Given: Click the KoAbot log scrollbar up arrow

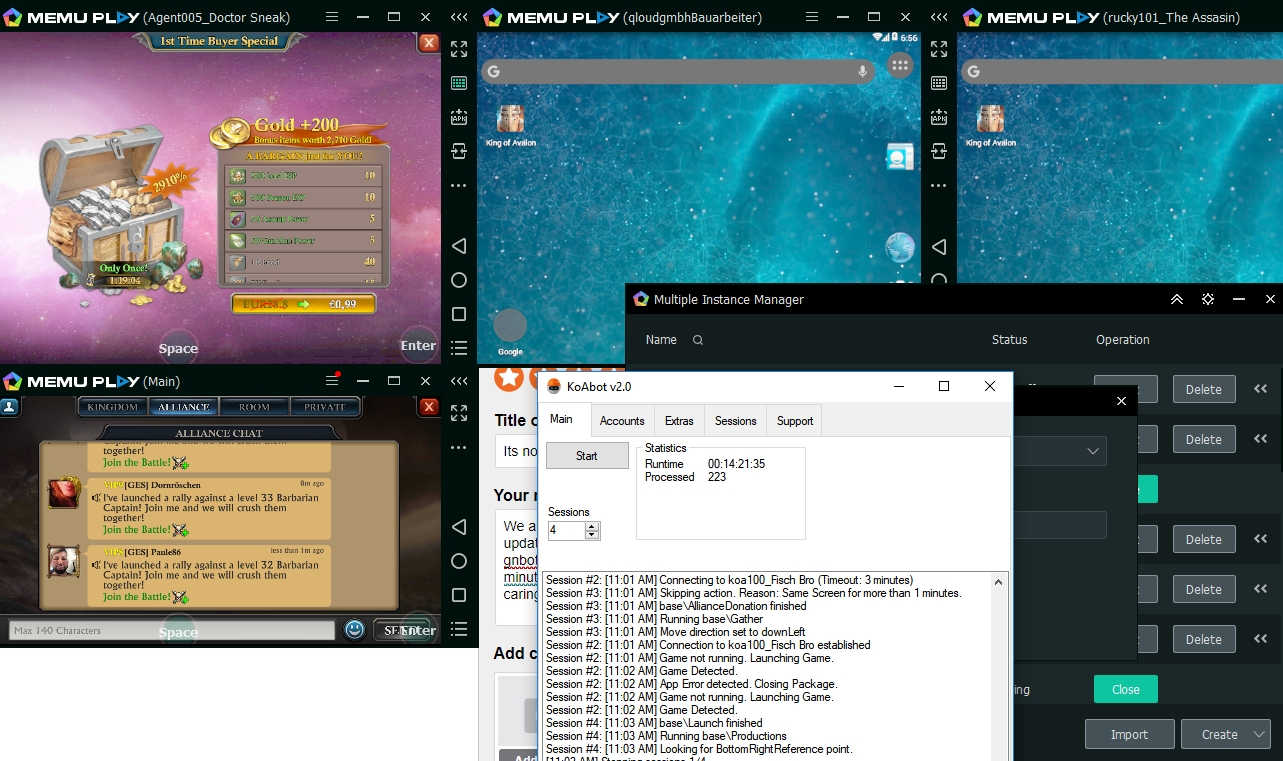Looking at the screenshot, I should pyautogui.click(x=998, y=581).
